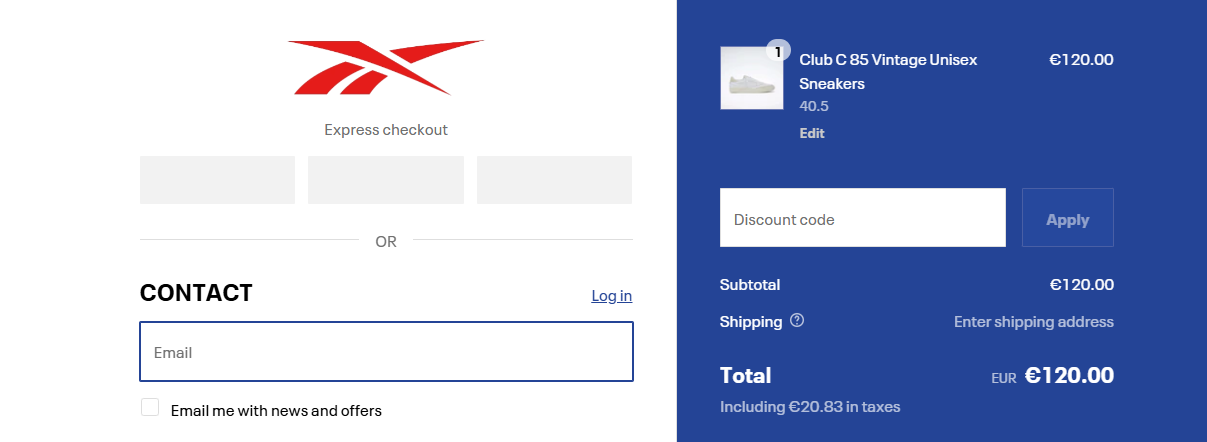This screenshot has height=442, width=1207.
Task: Click the 'Including €20.83 in taxes' note
Action: [810, 407]
